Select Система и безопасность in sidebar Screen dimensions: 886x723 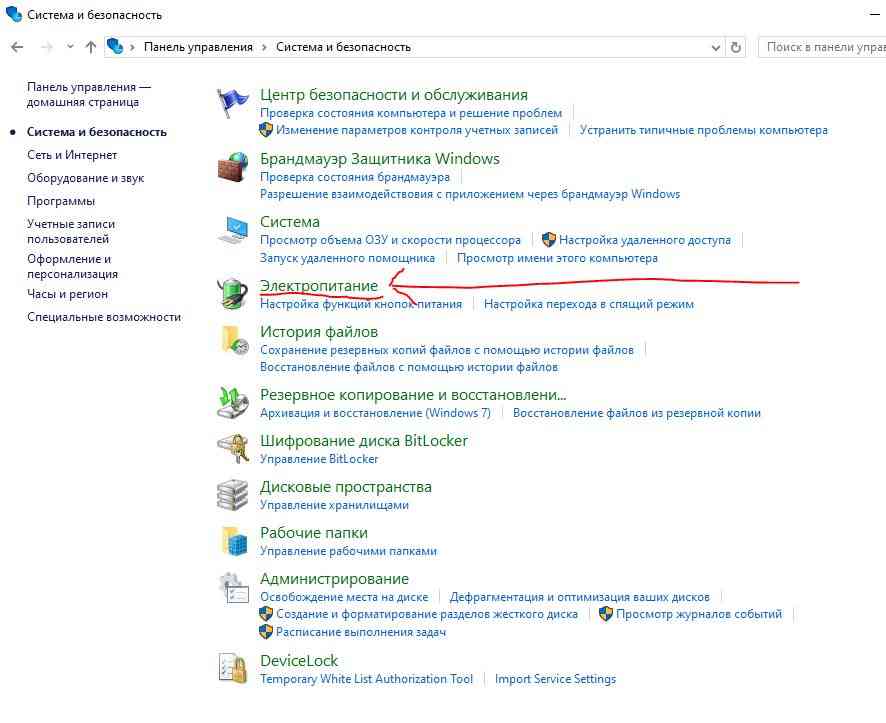point(97,132)
